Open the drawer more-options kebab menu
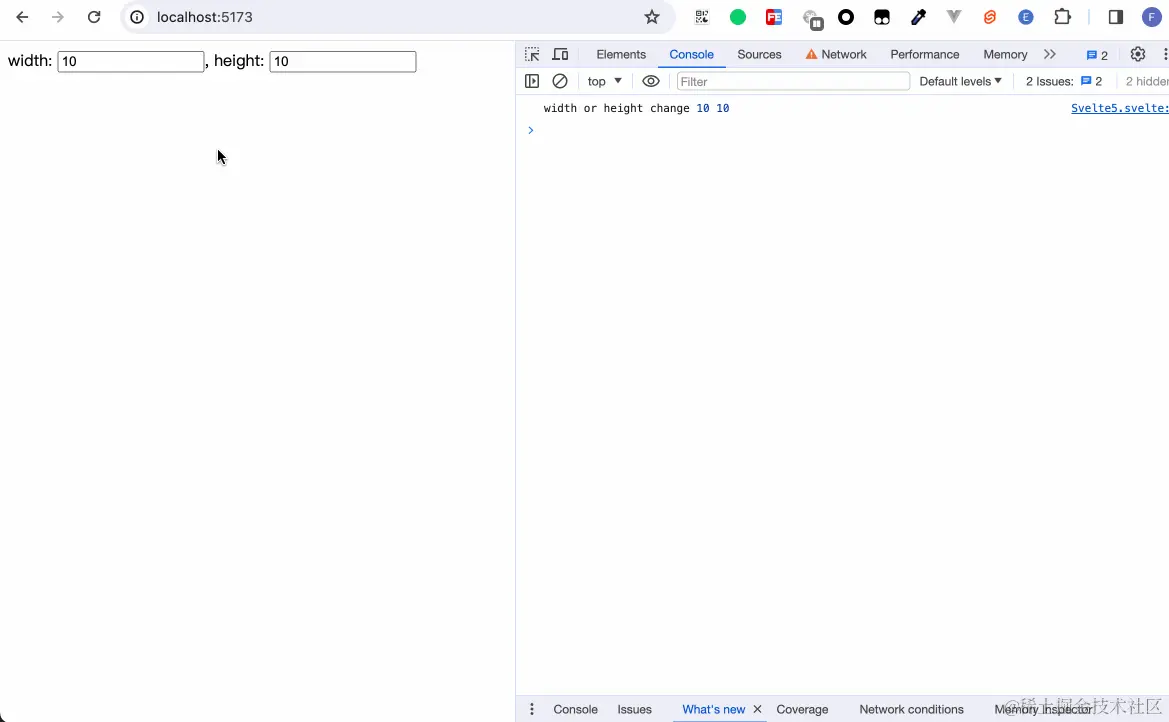Image resolution: width=1169 pixels, height=722 pixels. [x=532, y=709]
